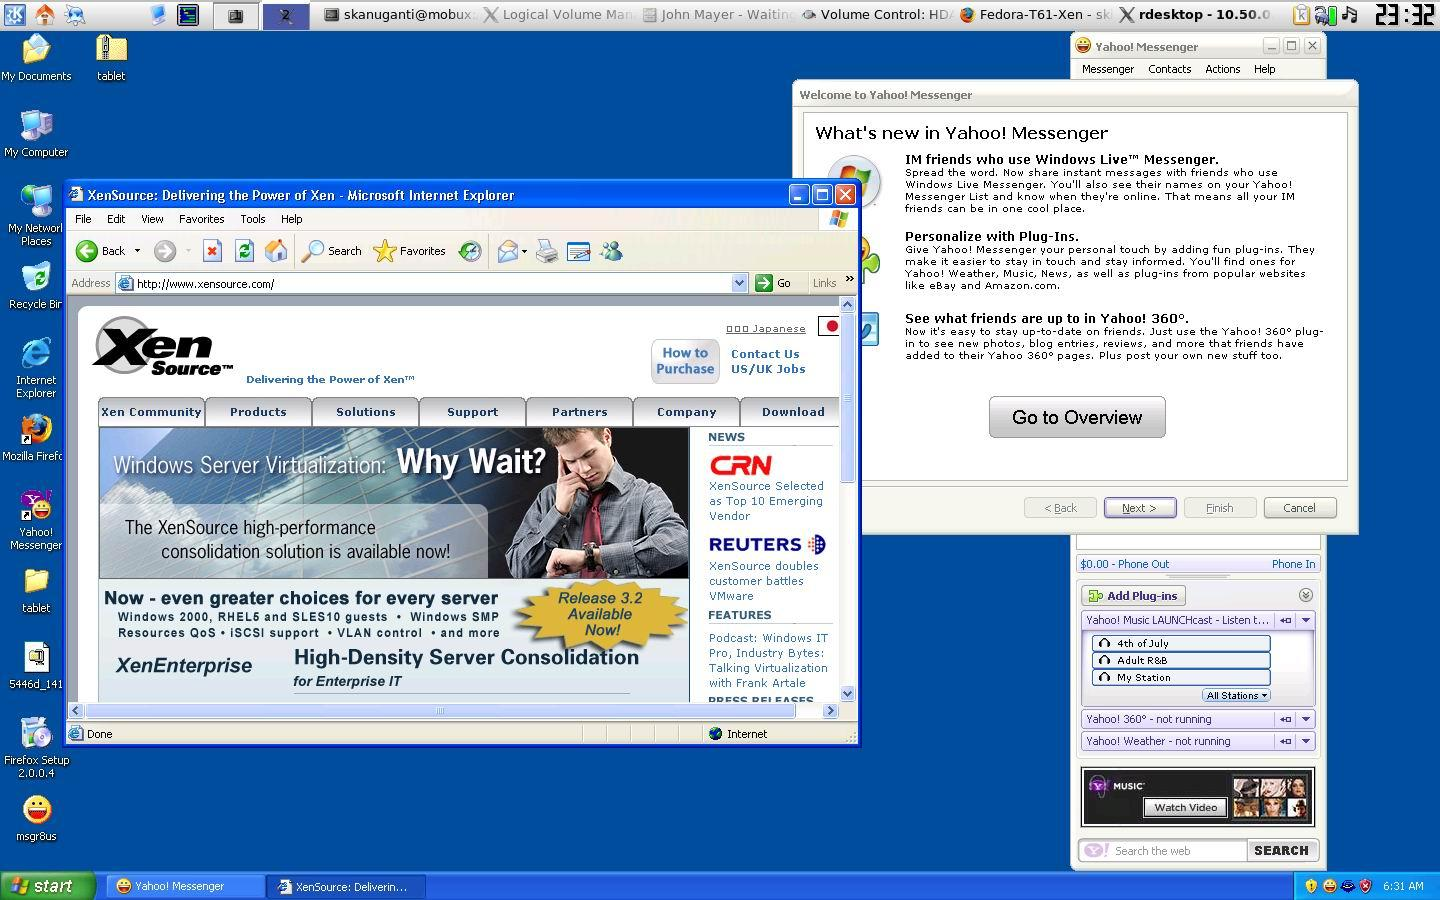Stop loading the page in IE toolbar
Viewport: 1440px width, 900px height.
(212, 251)
